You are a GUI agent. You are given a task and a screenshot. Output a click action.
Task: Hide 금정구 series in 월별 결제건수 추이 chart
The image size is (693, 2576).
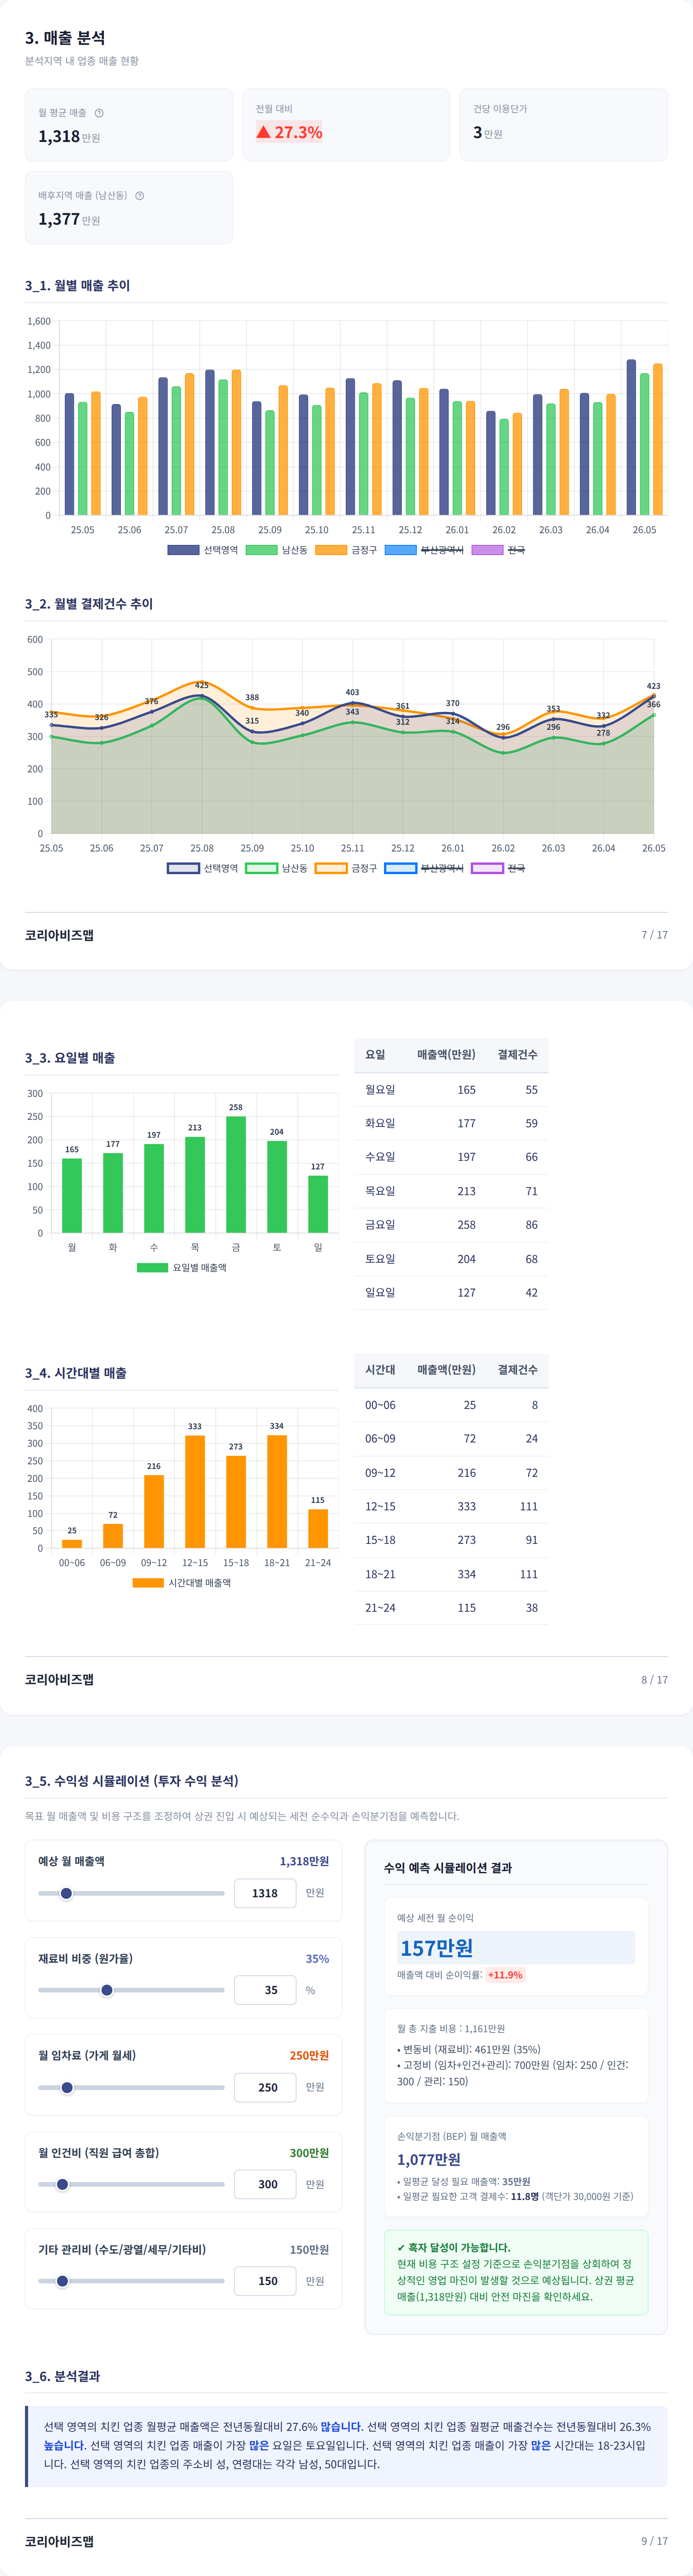346,868
